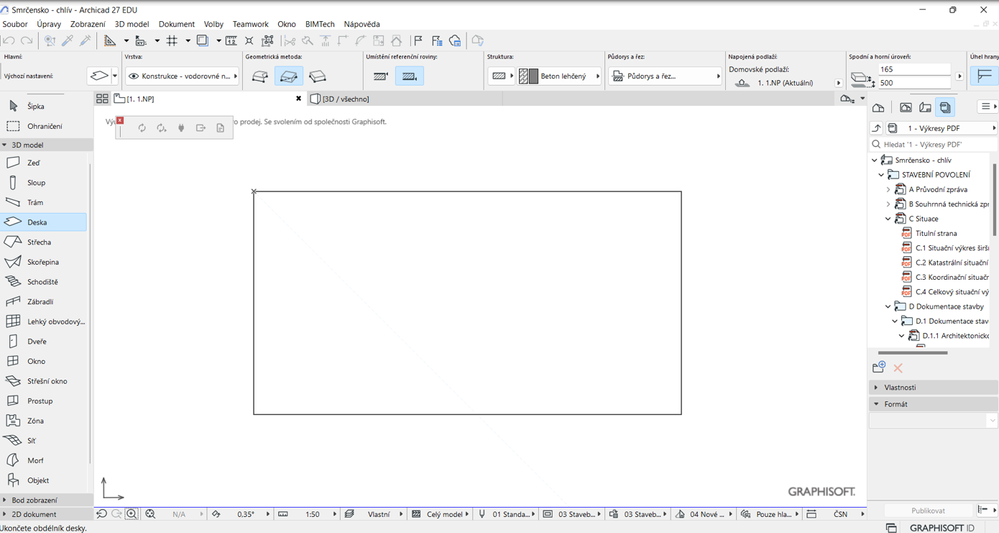Activate the Morf tool
The width and height of the screenshot is (999, 533).
pyautogui.click(x=36, y=460)
